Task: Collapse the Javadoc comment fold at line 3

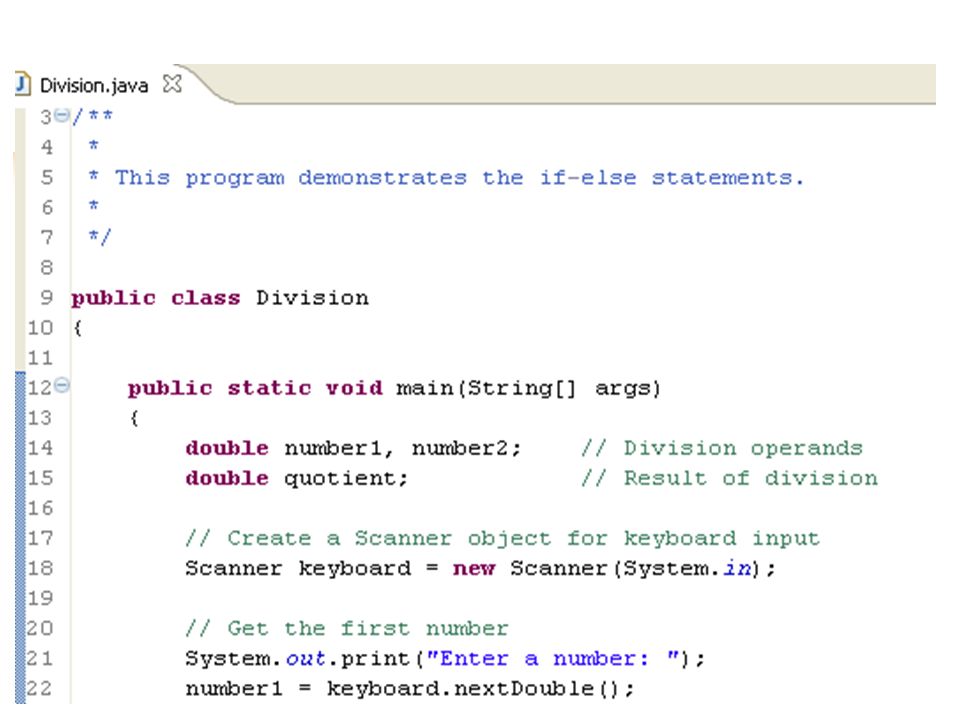Action: 62,114
